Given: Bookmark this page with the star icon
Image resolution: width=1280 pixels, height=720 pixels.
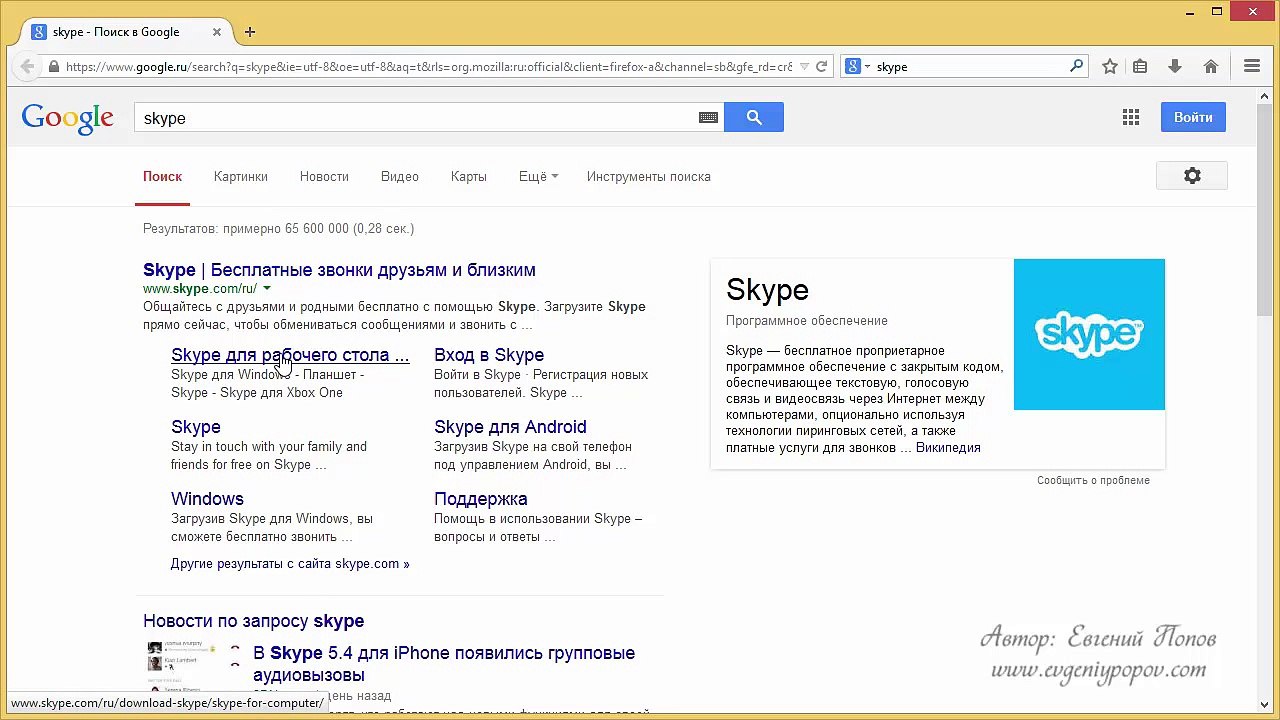Looking at the screenshot, I should [x=1110, y=67].
